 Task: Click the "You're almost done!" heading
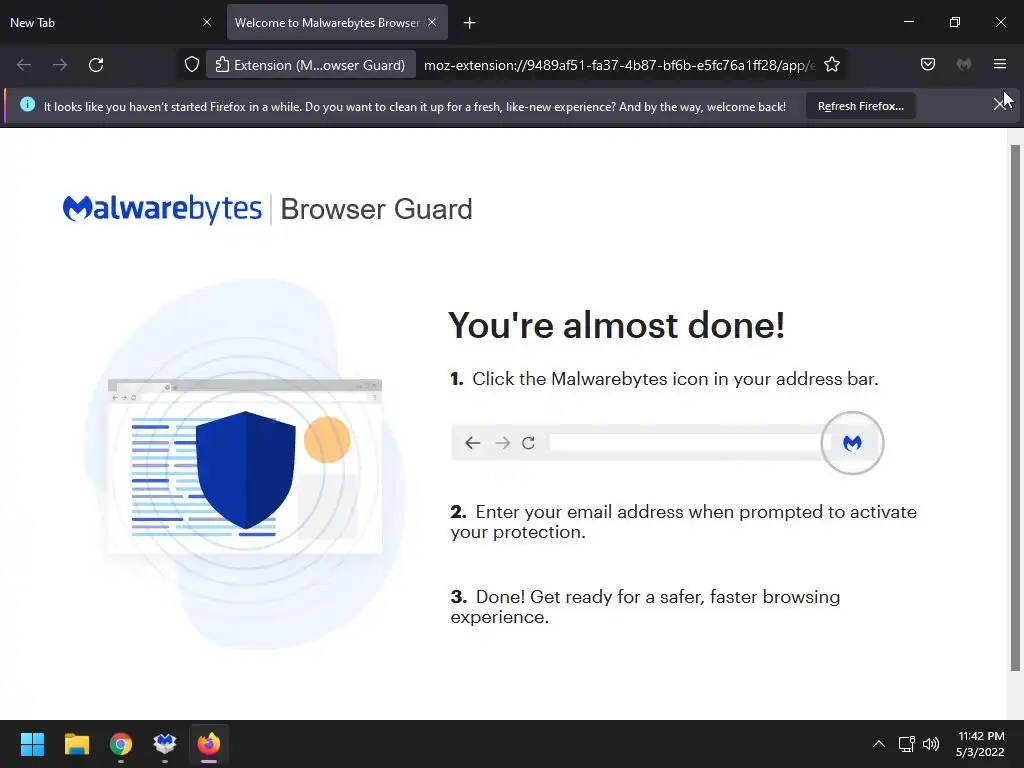coord(616,325)
